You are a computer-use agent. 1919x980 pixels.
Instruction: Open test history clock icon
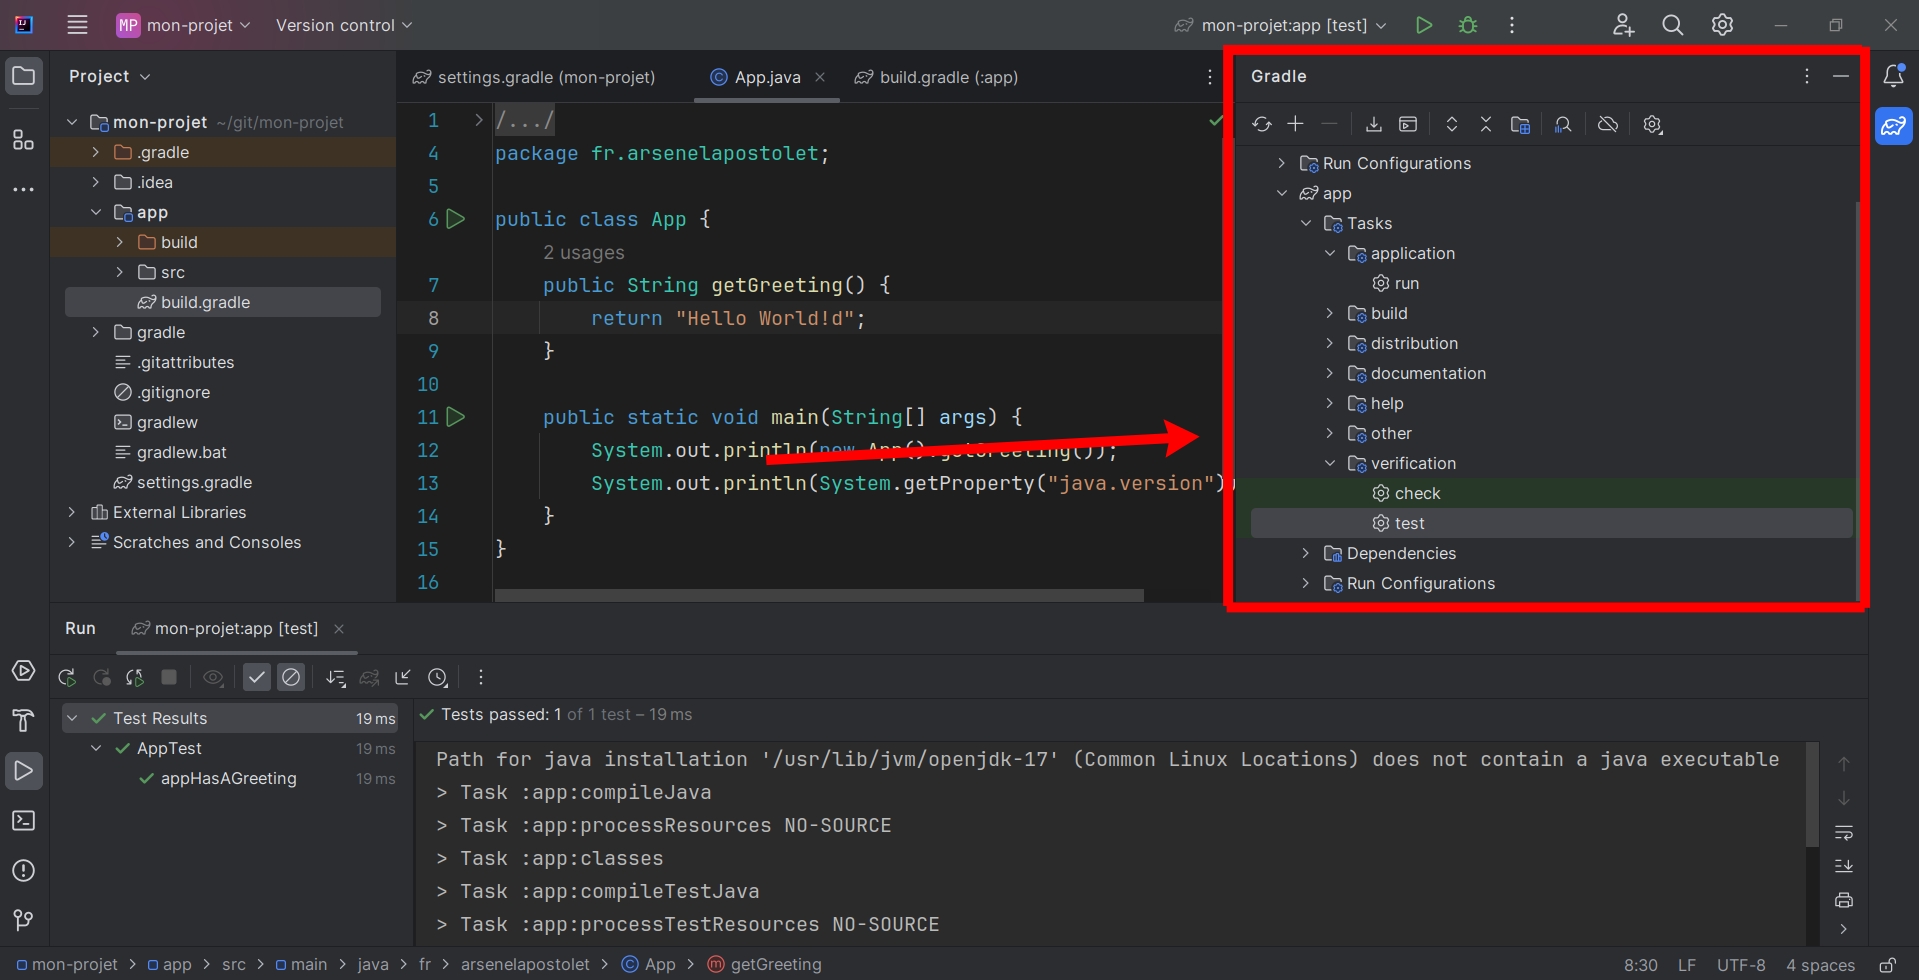point(437,677)
